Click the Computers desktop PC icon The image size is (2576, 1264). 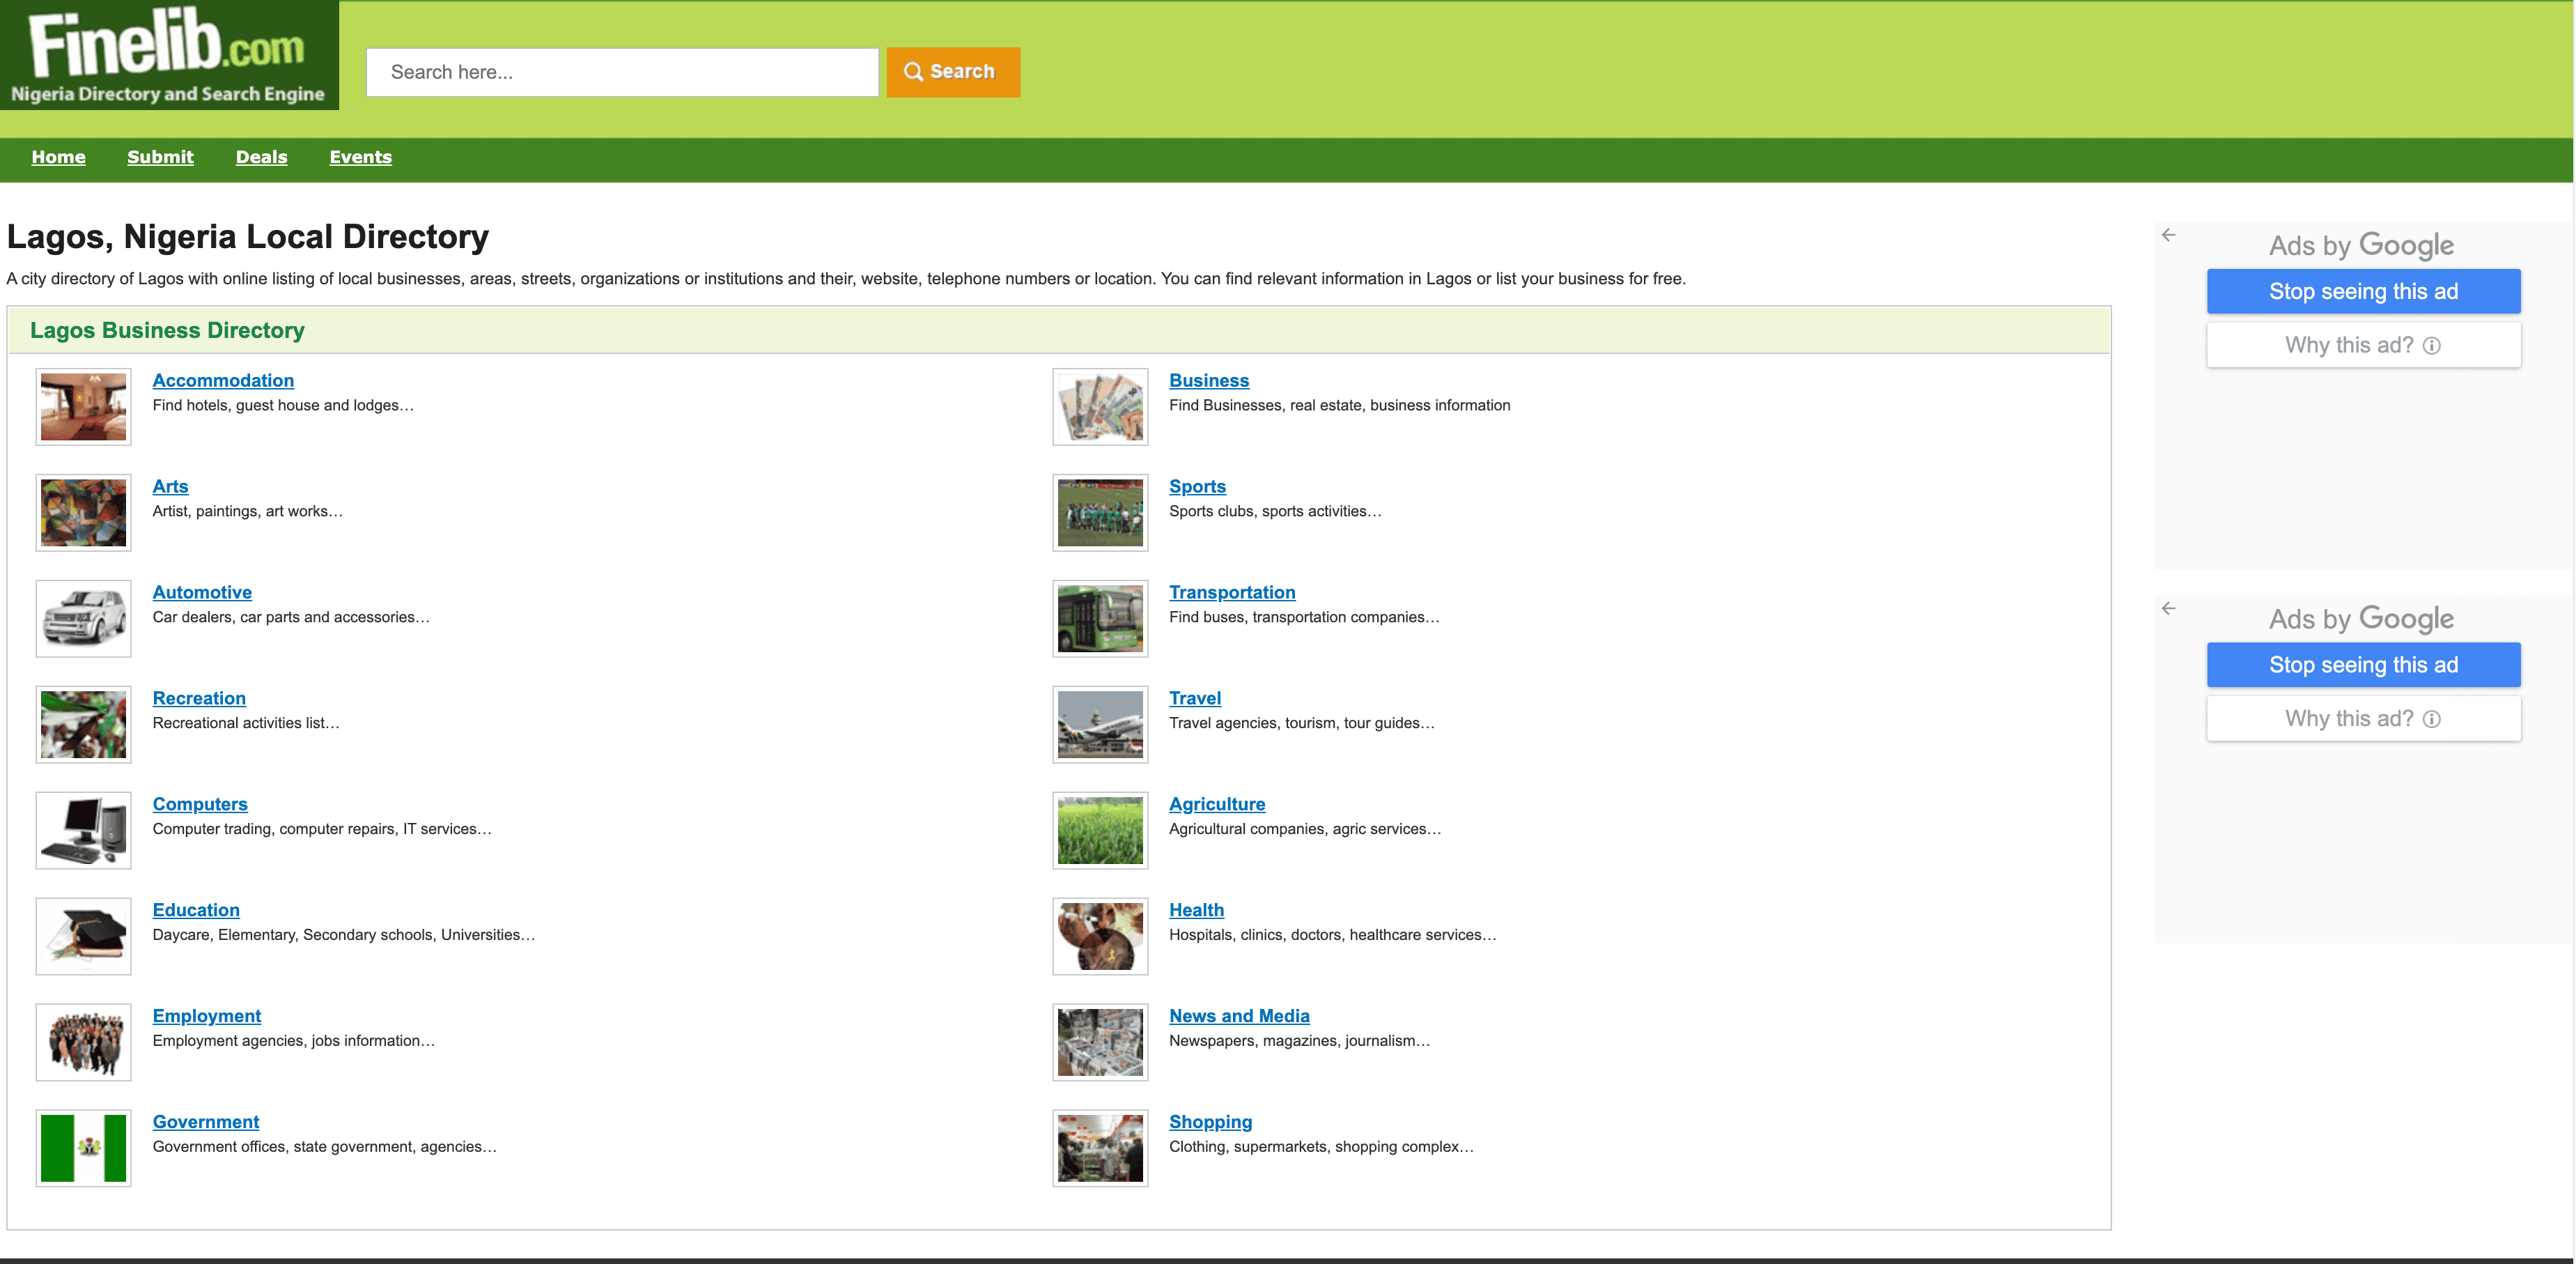pos(83,831)
